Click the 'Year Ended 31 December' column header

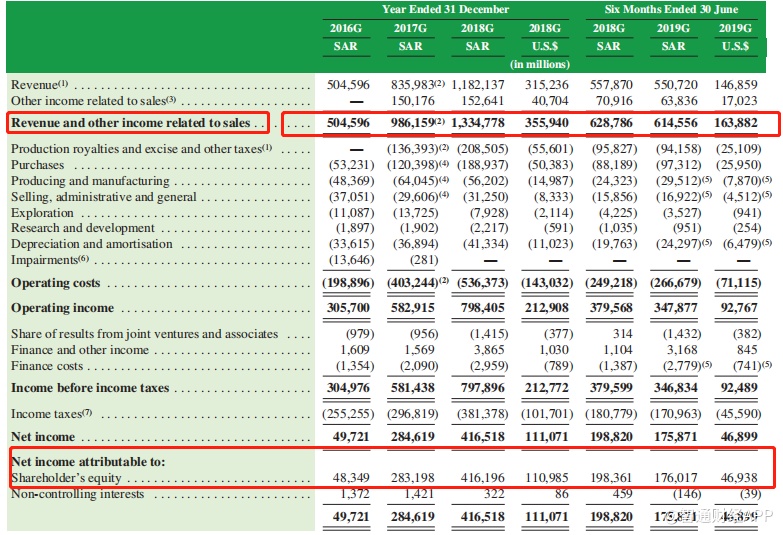tap(445, 9)
